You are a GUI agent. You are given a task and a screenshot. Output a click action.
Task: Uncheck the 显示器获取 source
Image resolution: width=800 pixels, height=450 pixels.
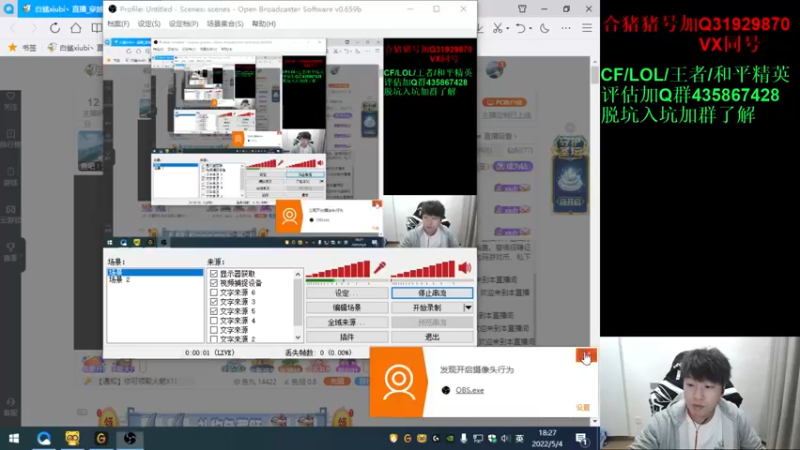click(214, 274)
